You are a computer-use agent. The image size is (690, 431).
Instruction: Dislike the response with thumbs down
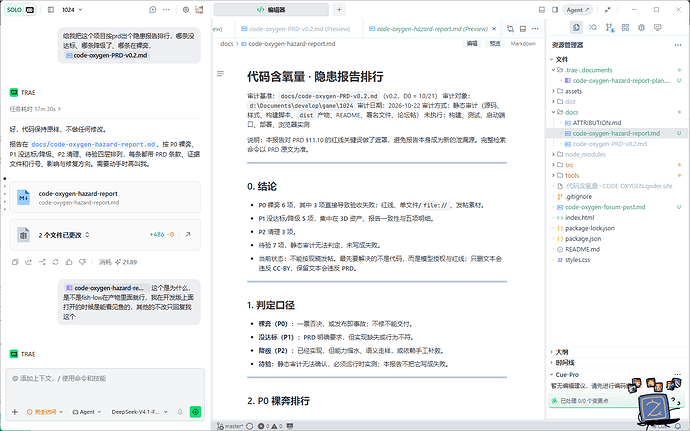pos(82,262)
